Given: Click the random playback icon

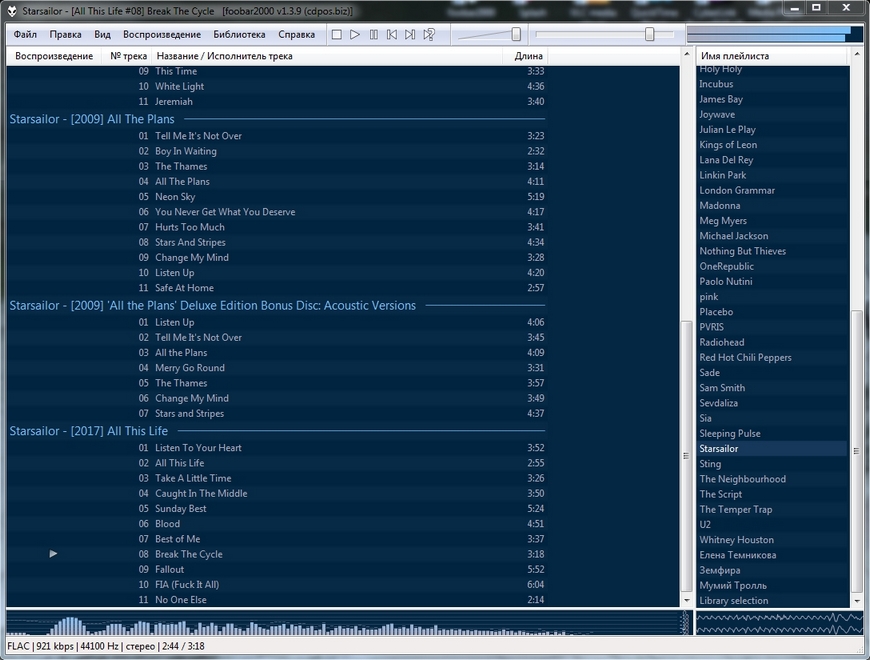Looking at the screenshot, I should click(429, 34).
